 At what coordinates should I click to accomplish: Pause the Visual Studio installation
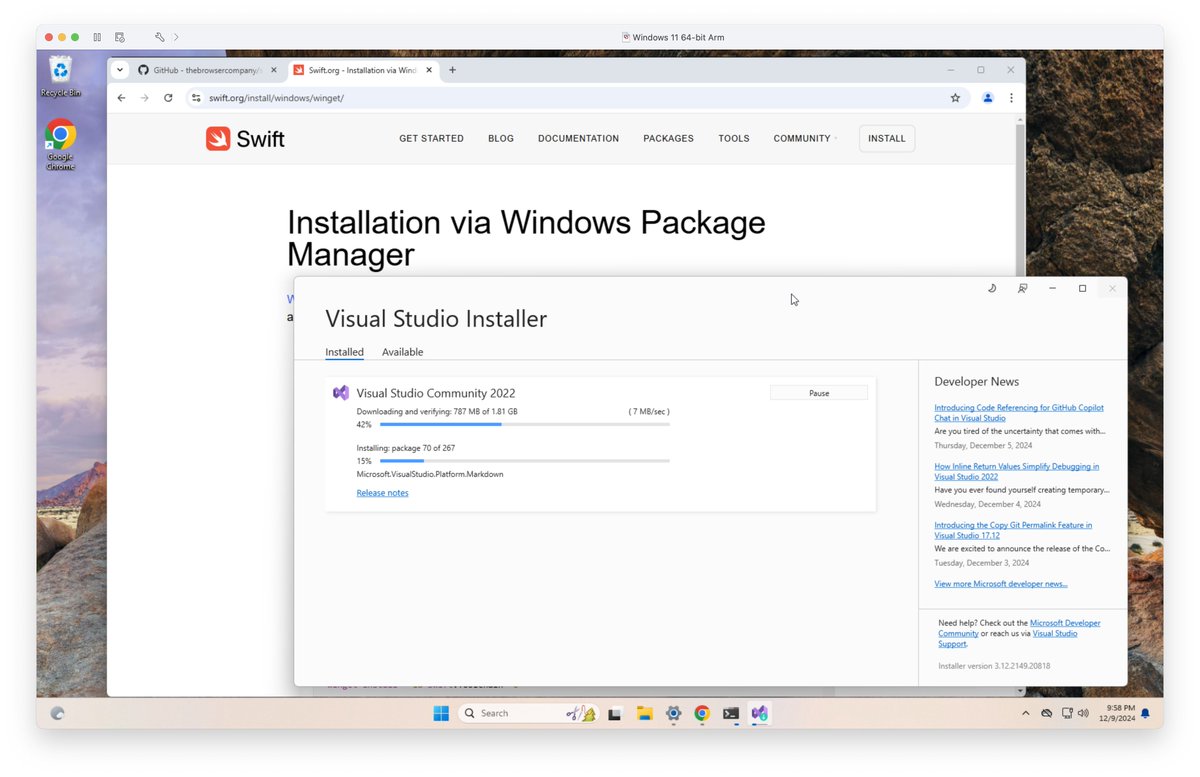tap(819, 393)
